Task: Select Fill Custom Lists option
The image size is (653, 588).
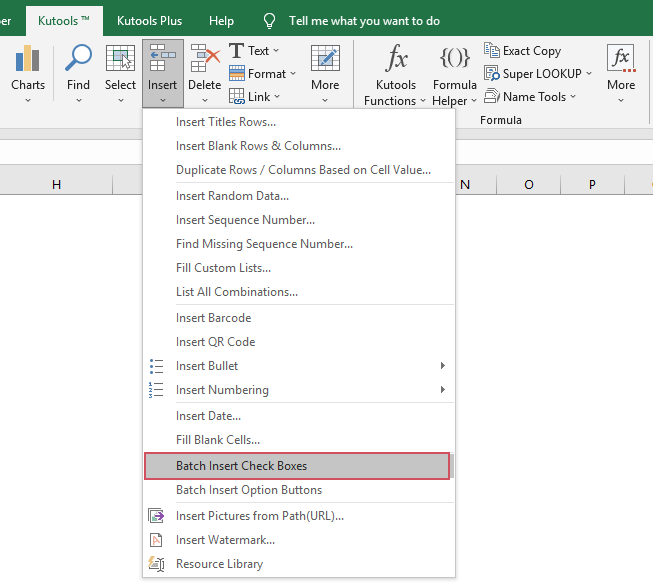Action: (x=299, y=268)
